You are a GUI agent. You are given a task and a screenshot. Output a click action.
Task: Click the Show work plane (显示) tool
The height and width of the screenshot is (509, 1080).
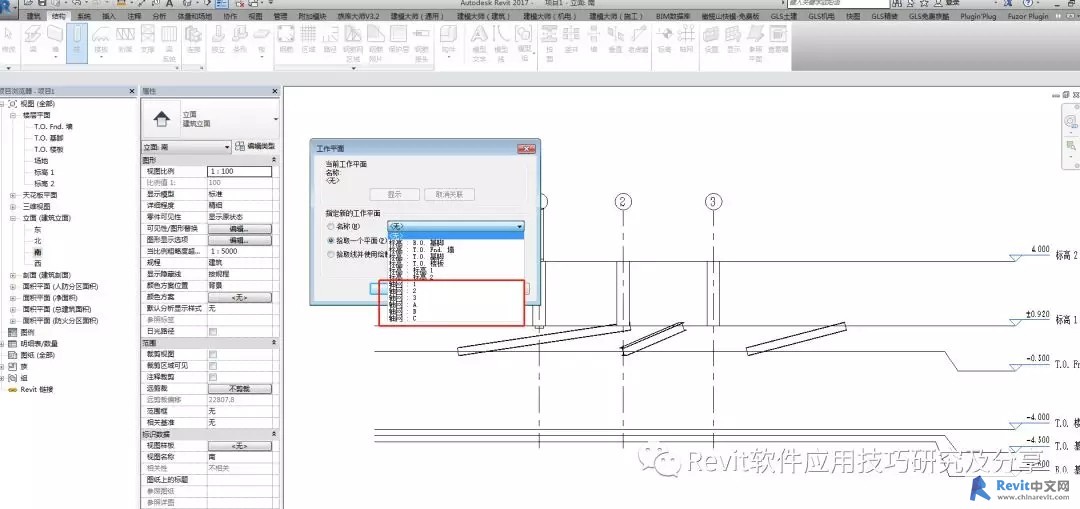[734, 39]
